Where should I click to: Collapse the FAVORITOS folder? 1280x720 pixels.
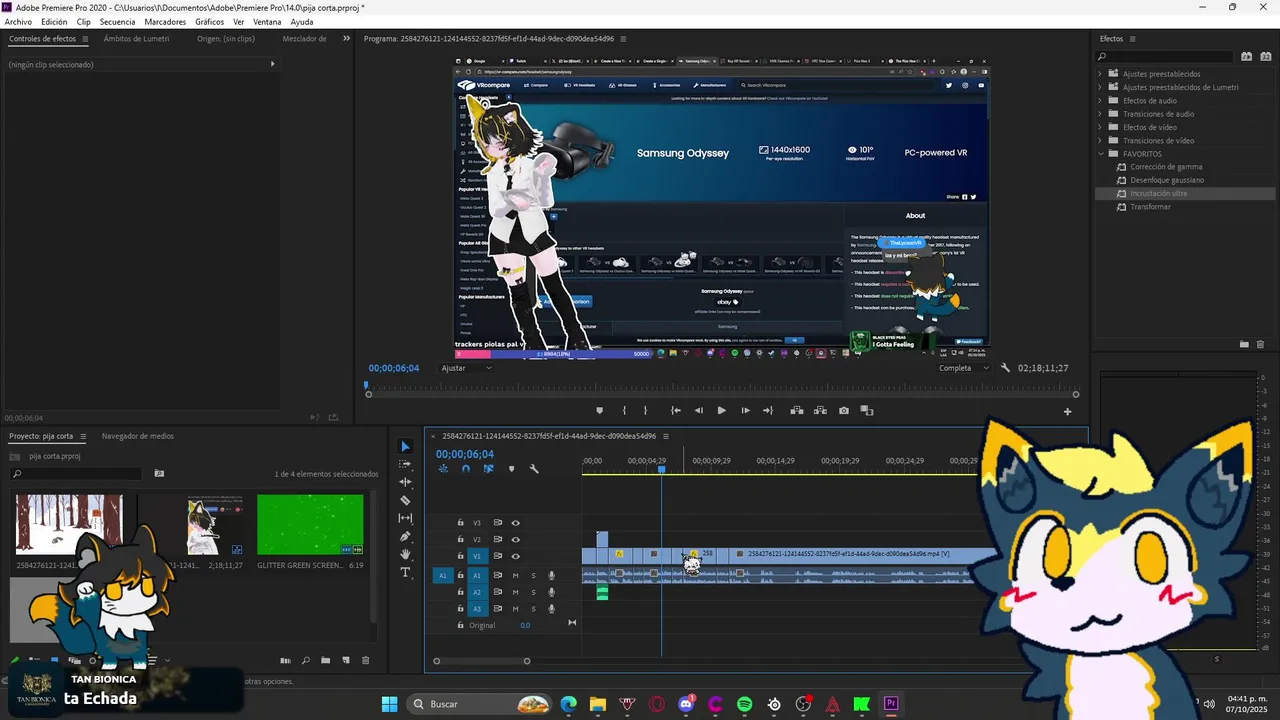tap(1100, 154)
